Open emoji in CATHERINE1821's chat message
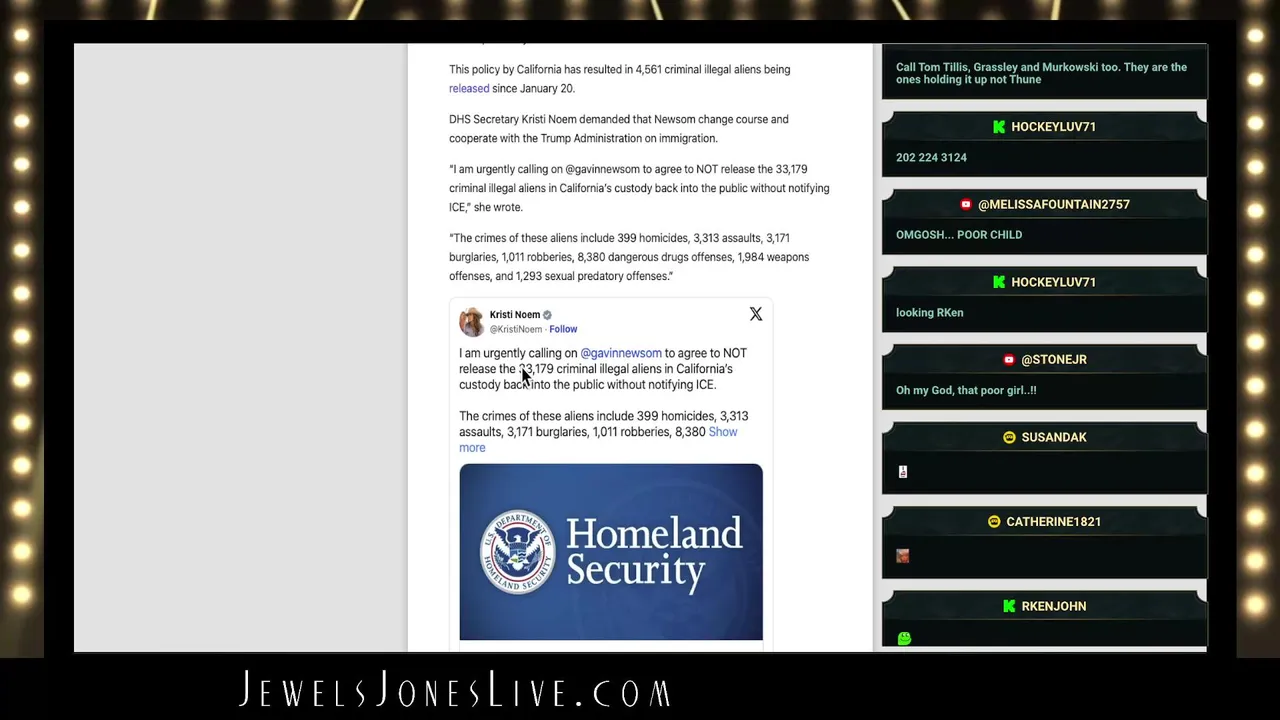This screenshot has width=1280, height=720. [903, 556]
